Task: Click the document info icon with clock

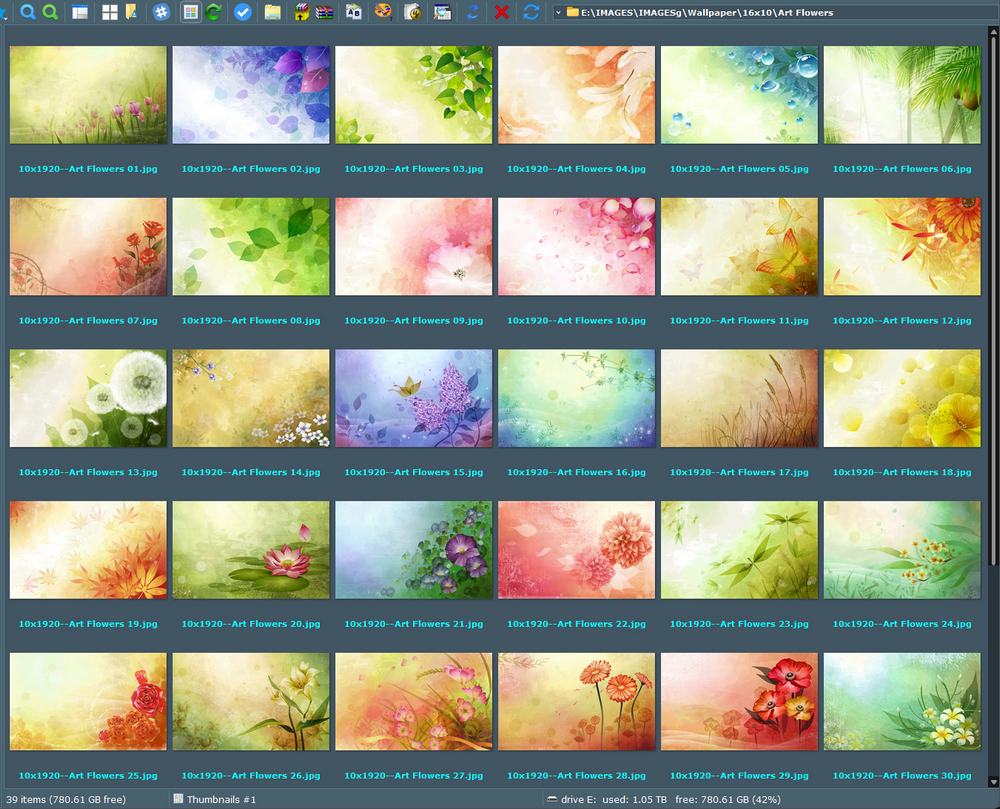Action: coord(412,13)
